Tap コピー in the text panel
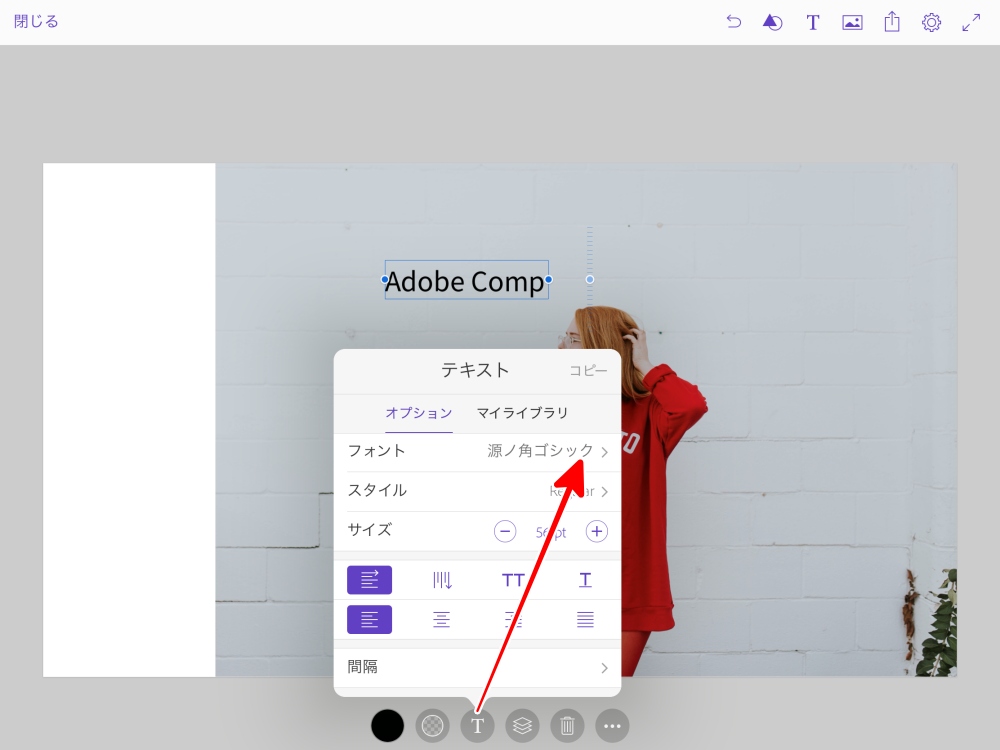Viewport: 1000px width, 750px height. pyautogui.click(x=587, y=371)
